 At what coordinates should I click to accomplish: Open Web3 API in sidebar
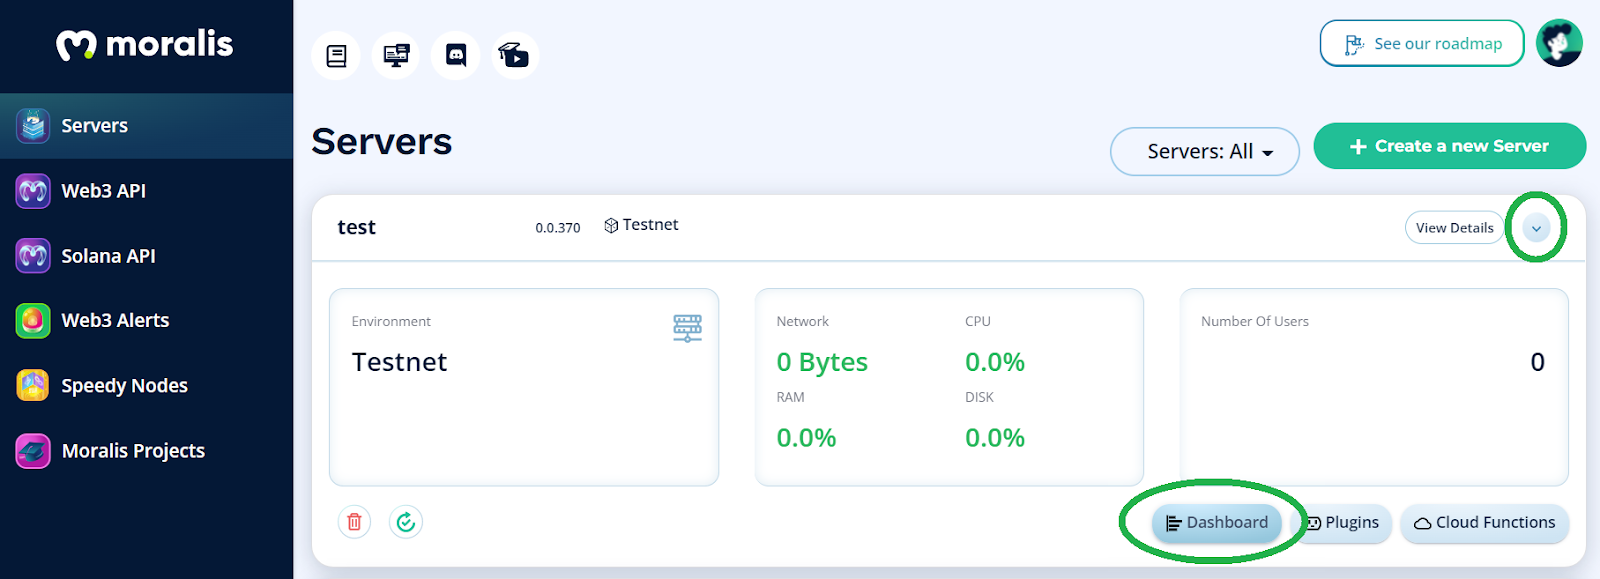pos(147,191)
